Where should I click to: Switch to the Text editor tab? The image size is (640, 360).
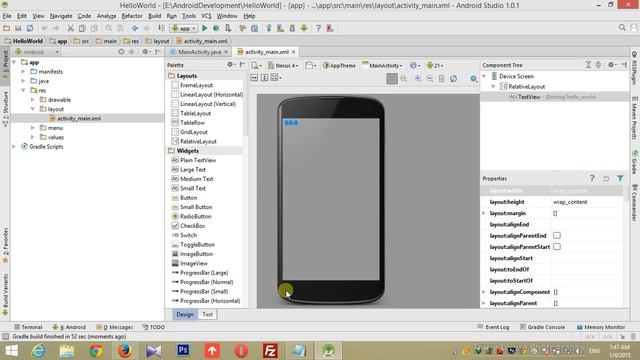coord(207,314)
